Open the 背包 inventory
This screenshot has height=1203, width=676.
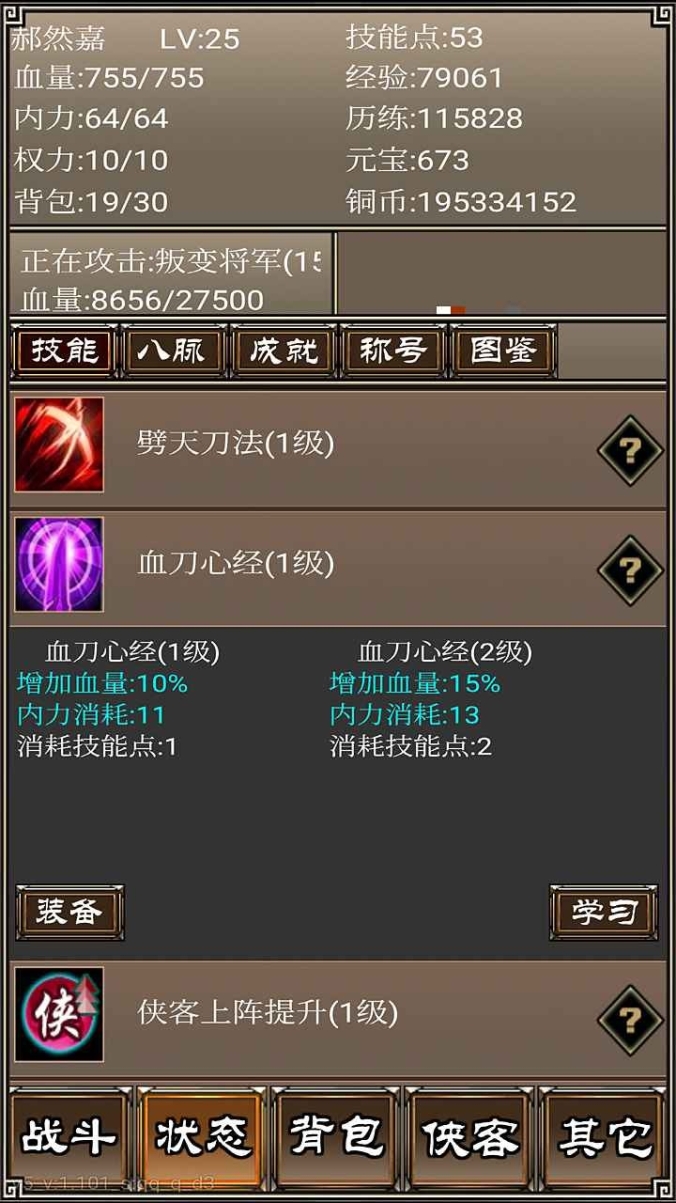click(337, 1137)
